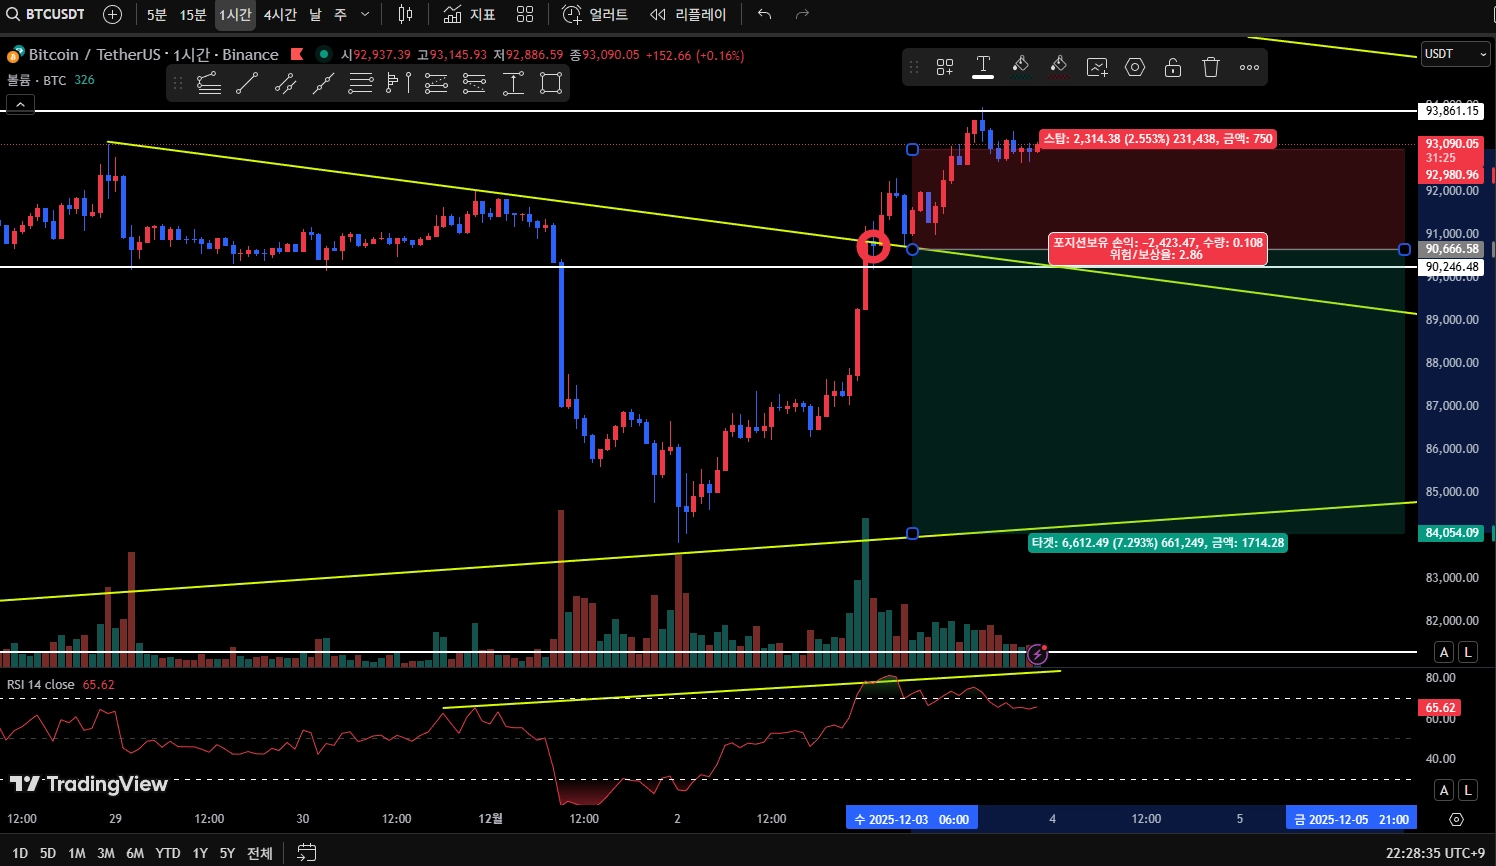Undo the last chart action

tap(765, 14)
